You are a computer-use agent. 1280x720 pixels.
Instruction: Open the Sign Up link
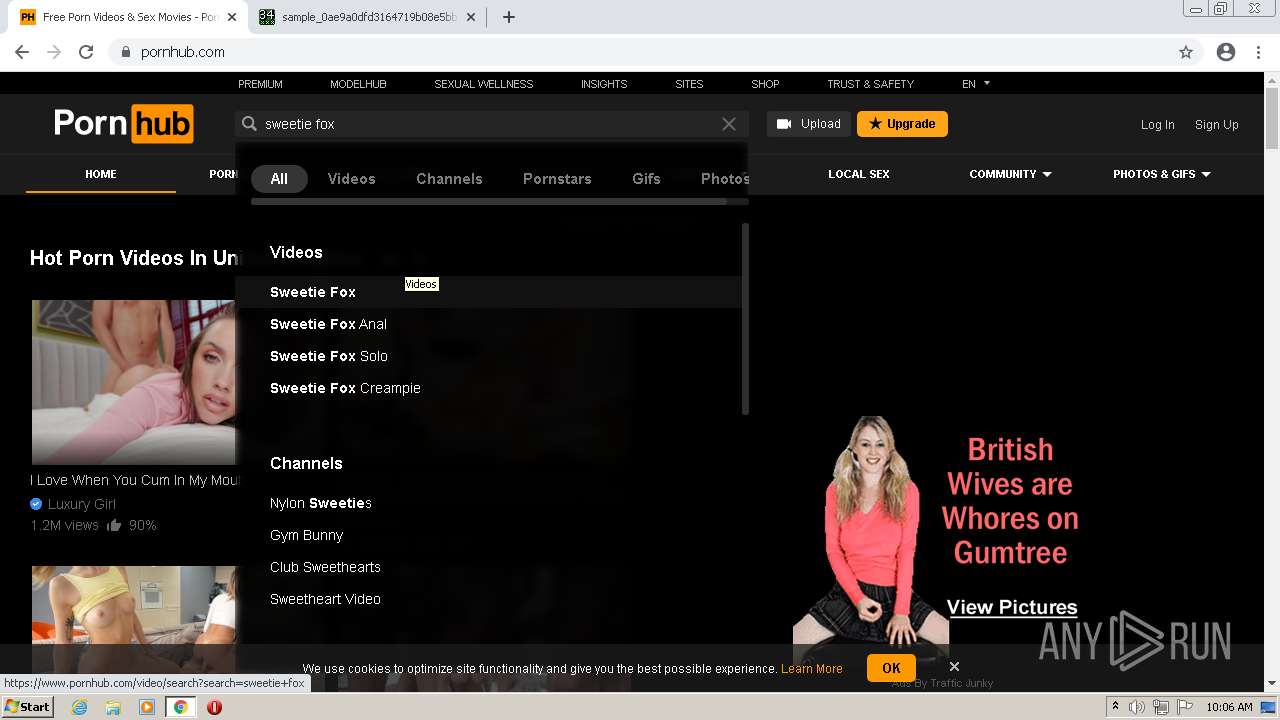click(1217, 125)
